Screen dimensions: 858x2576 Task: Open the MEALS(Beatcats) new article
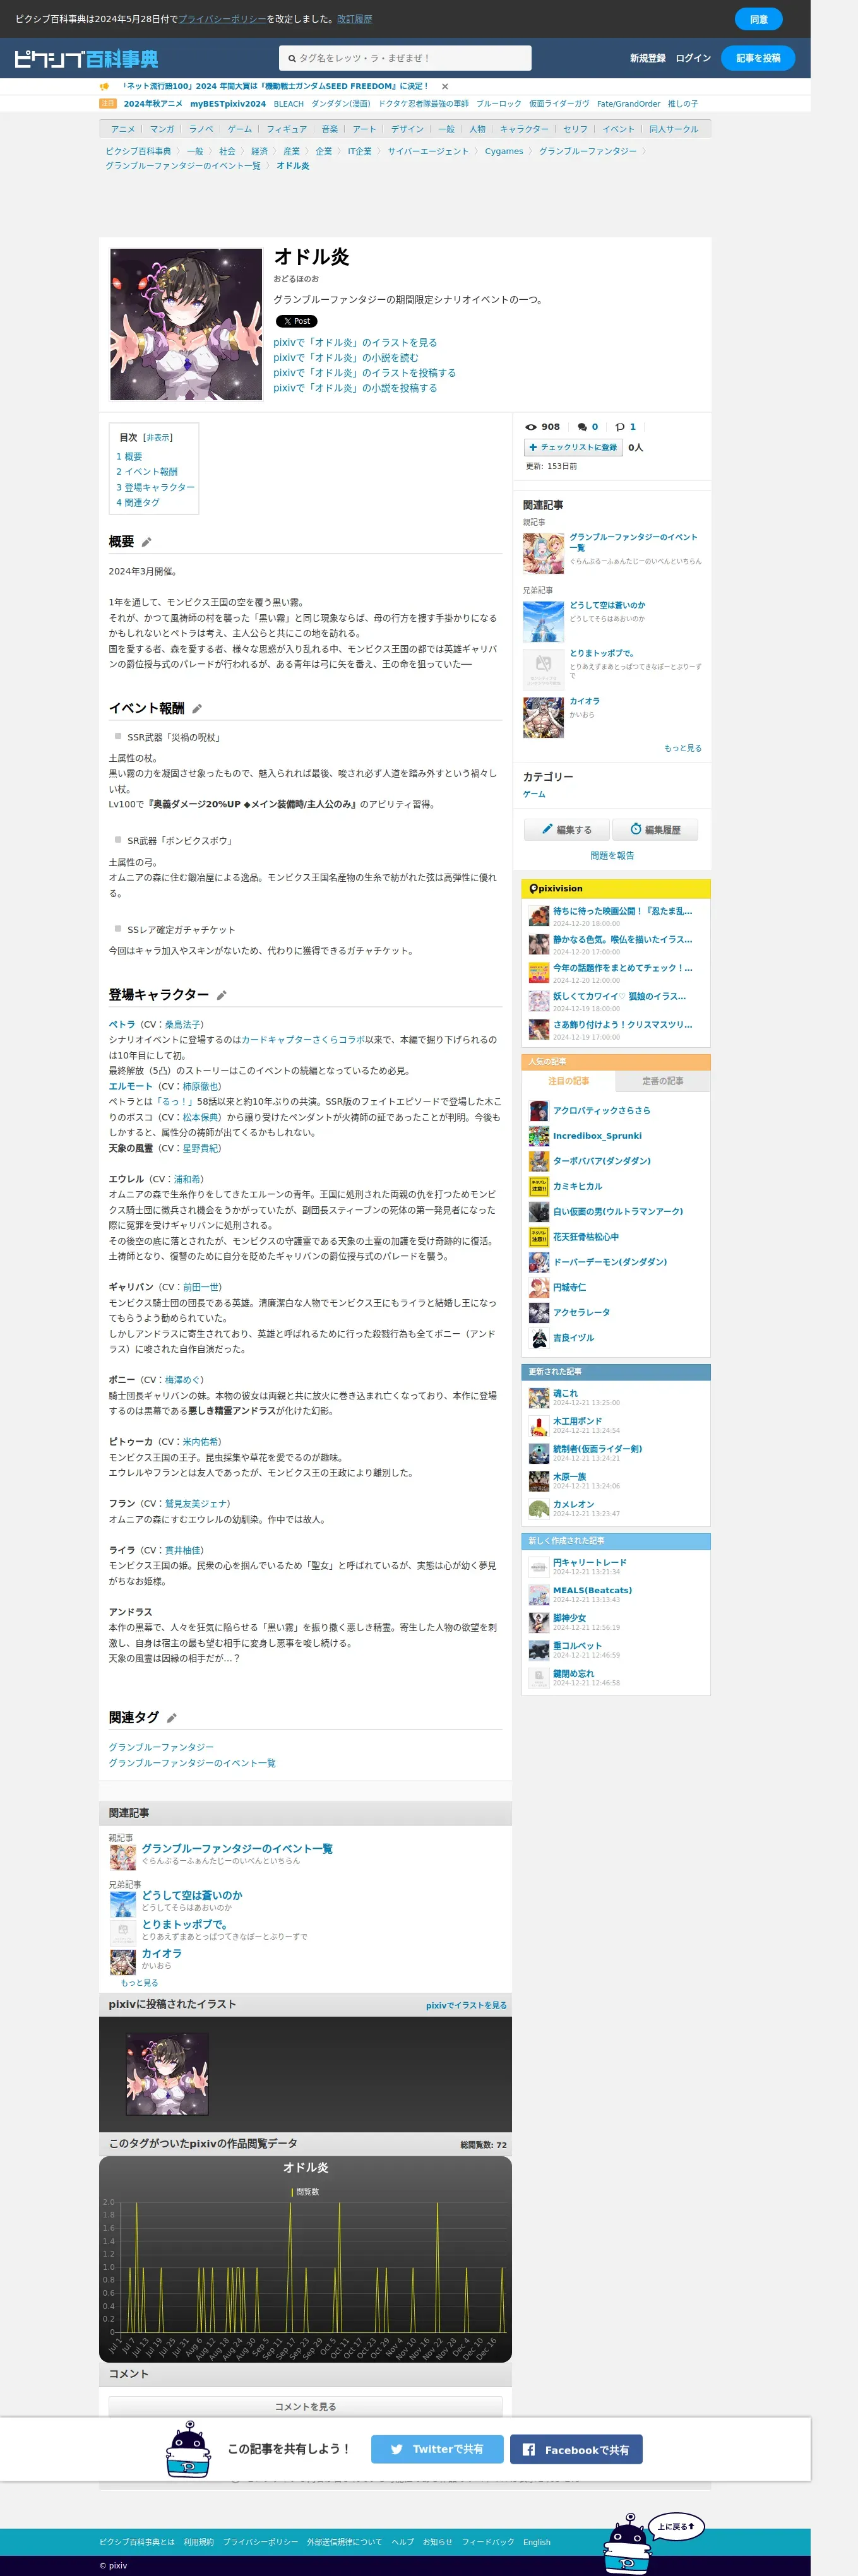[592, 1590]
